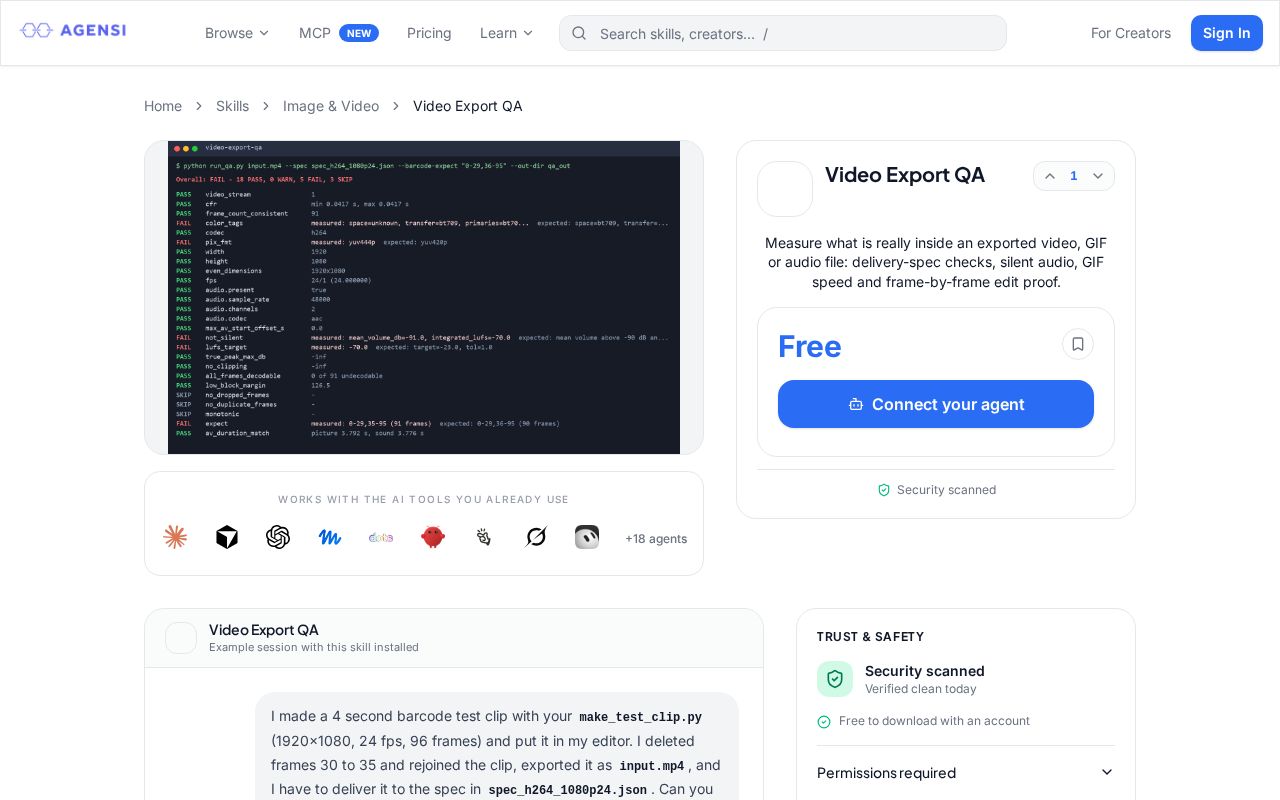Click the Connect your agent button
Viewport: 1280px width, 800px height.
pyautogui.click(x=936, y=404)
